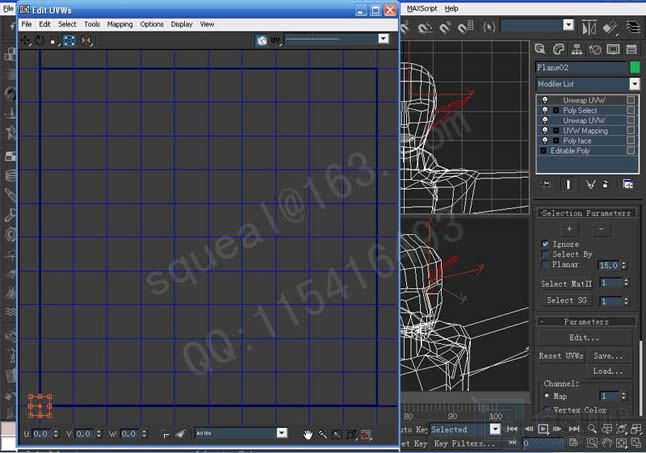Open the Tools menu in Edit UVWs
The height and width of the screenshot is (453, 646).
(x=91, y=24)
